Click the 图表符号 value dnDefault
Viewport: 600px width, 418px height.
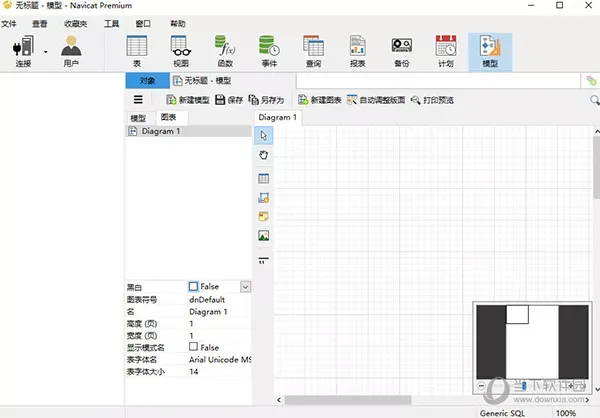click(207, 299)
